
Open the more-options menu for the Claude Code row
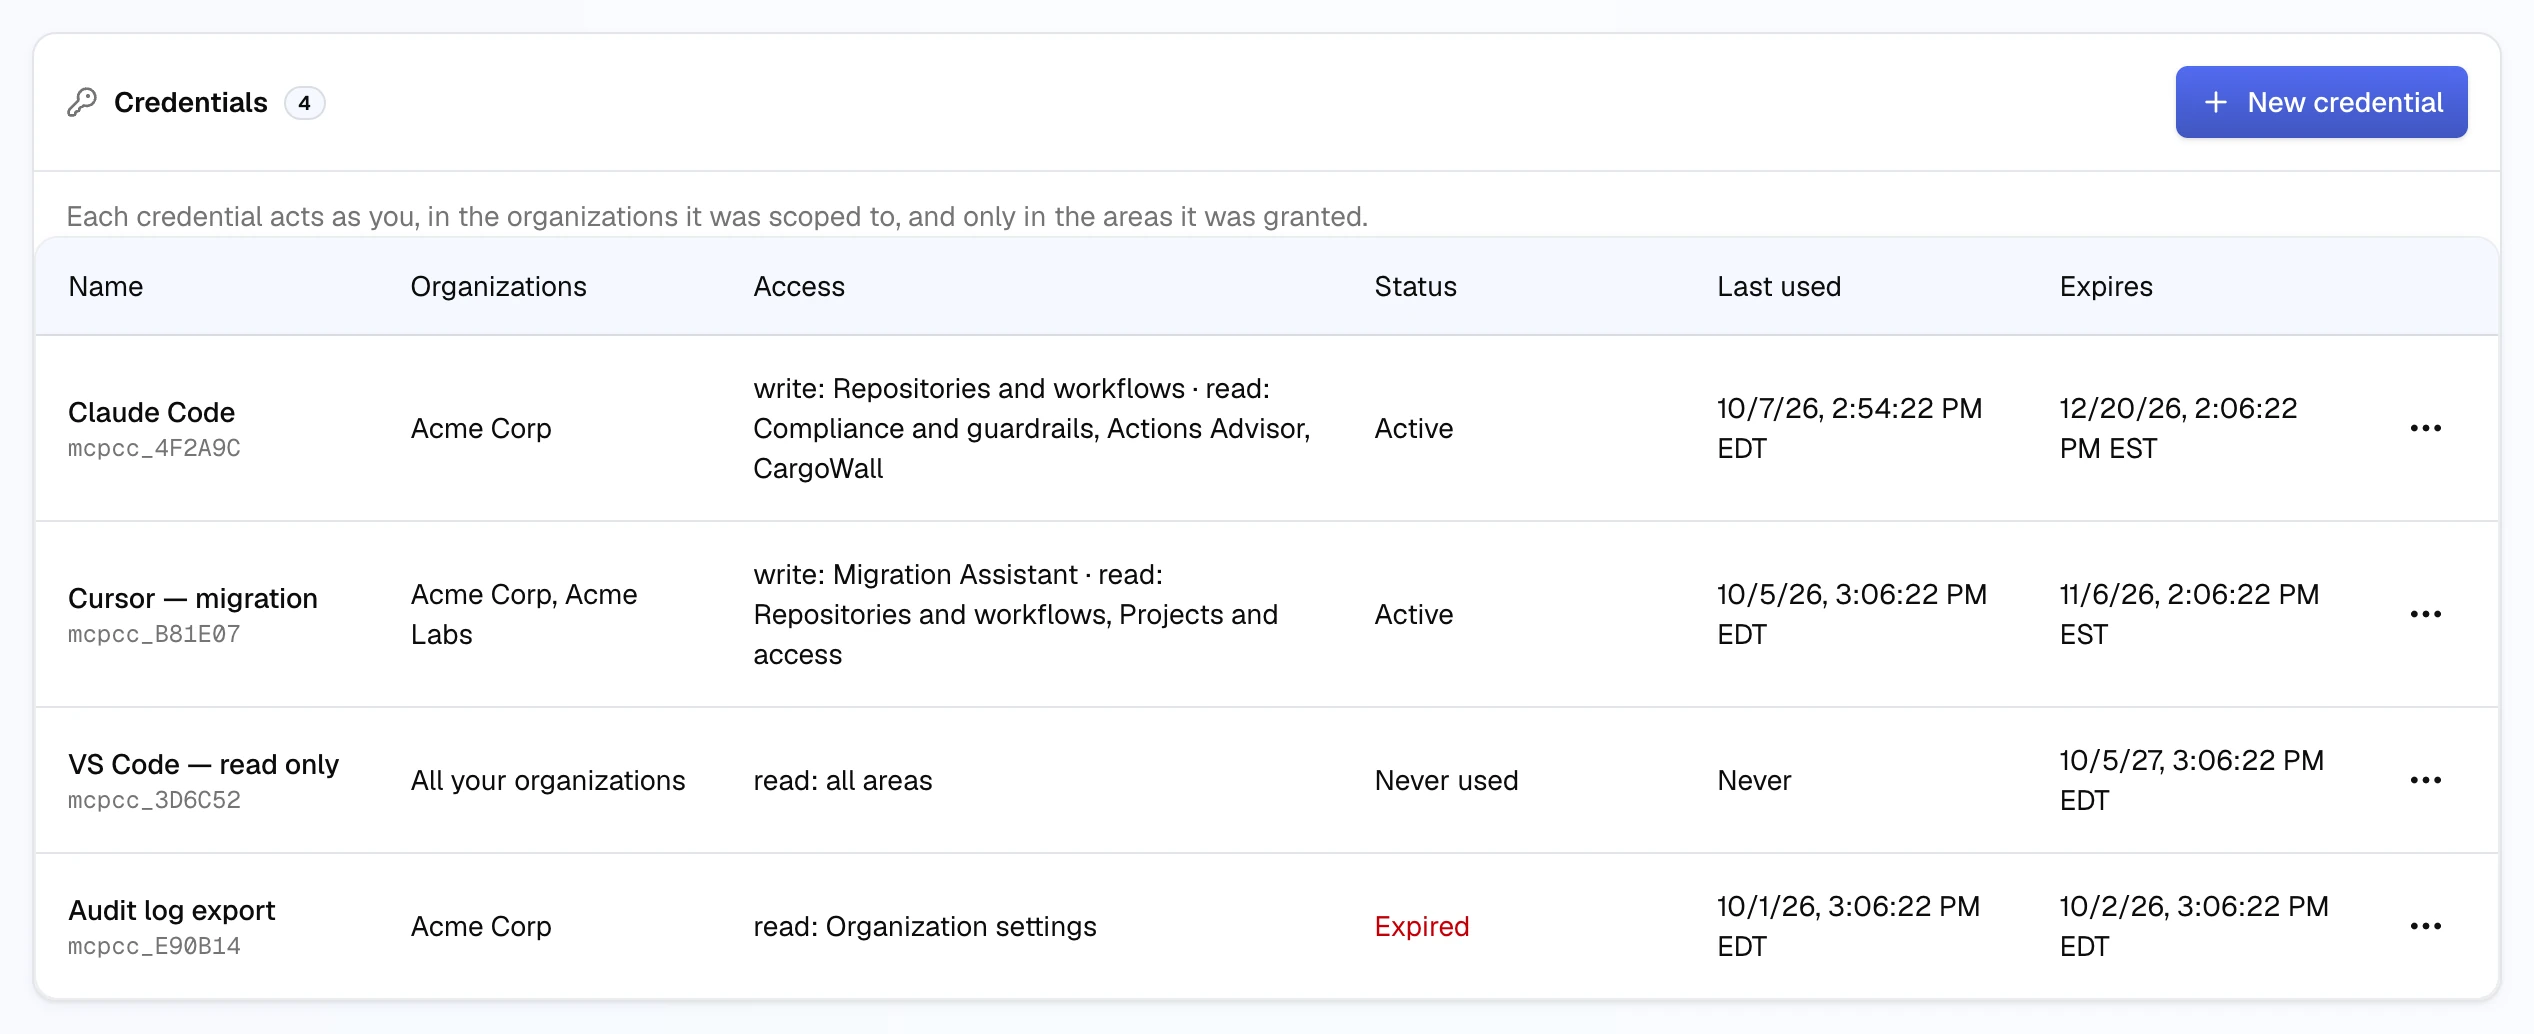coord(2425,428)
